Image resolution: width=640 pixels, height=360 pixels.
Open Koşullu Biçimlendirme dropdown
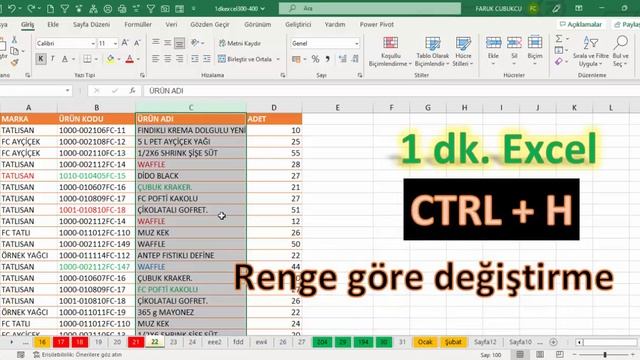pyautogui.click(x=390, y=51)
